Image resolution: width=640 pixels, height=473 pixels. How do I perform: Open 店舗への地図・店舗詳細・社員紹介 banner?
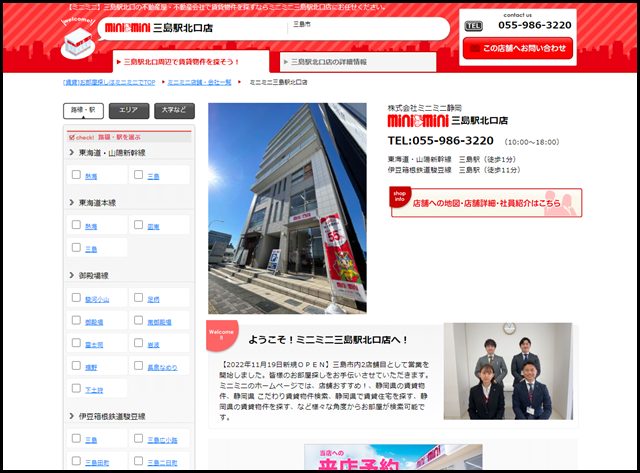(x=486, y=202)
